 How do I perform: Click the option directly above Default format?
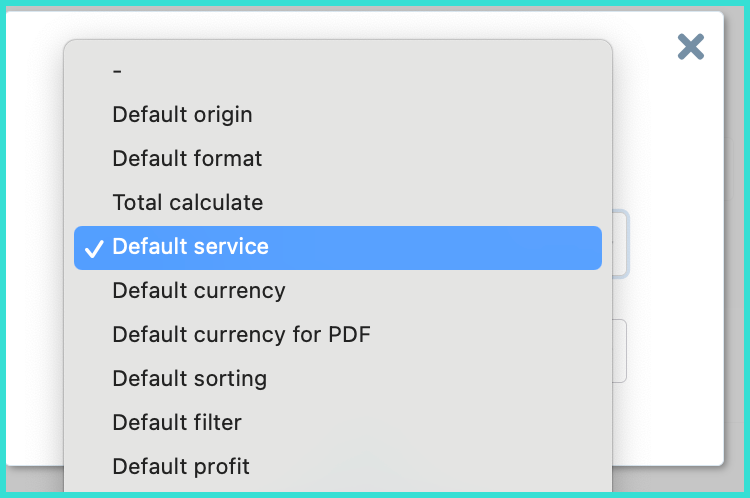tap(182, 115)
